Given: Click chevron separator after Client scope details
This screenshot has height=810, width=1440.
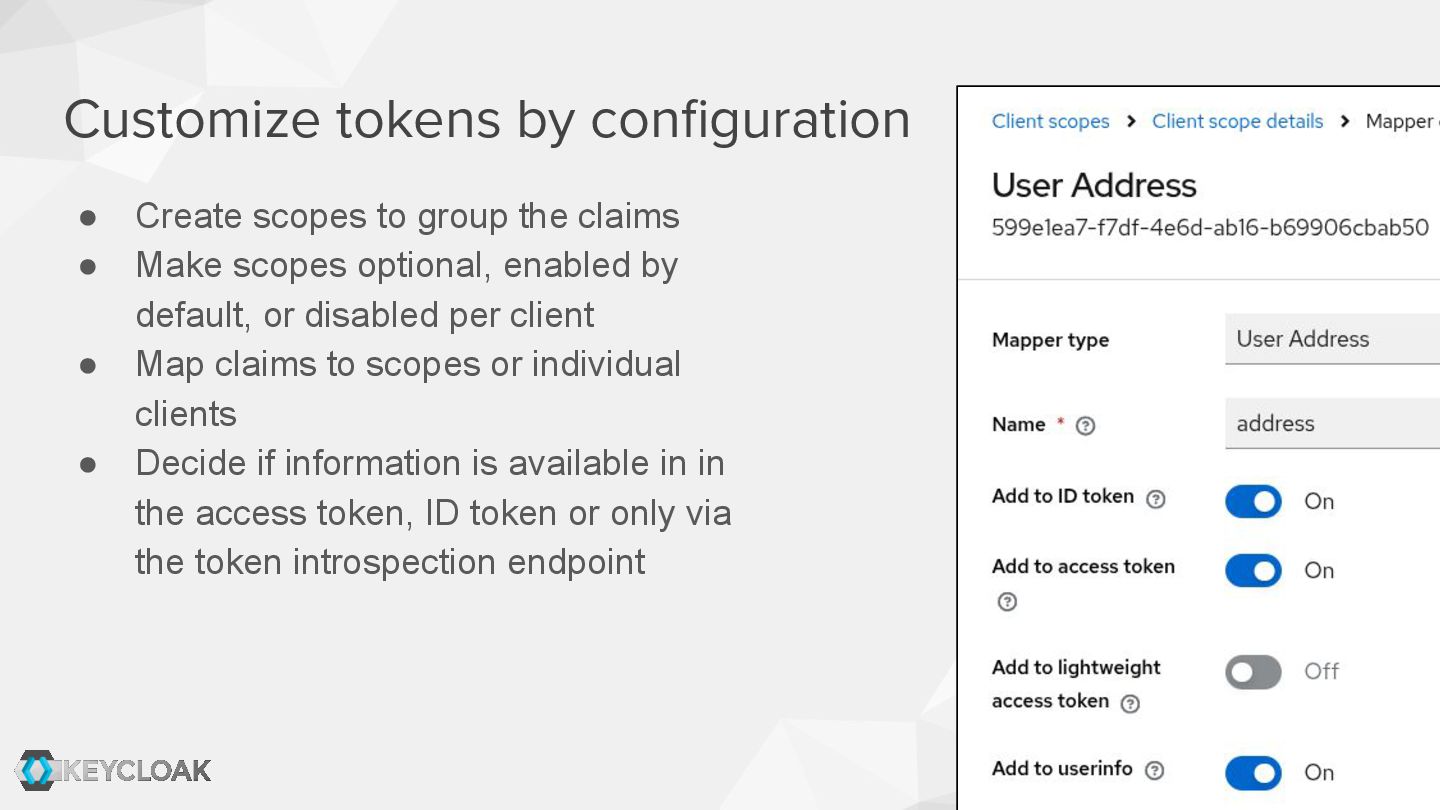Looking at the screenshot, I should [x=1345, y=121].
